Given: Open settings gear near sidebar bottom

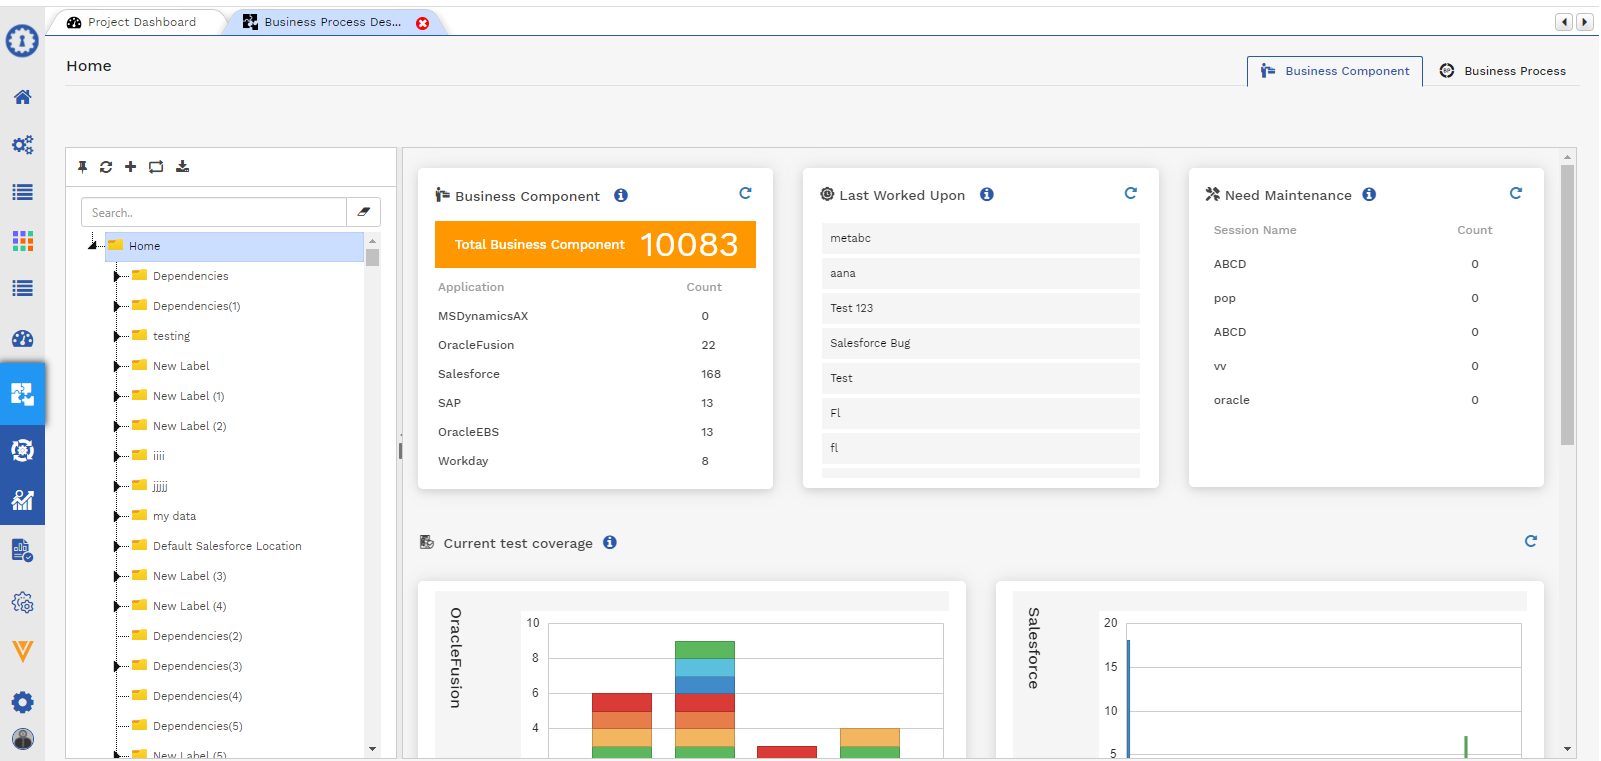Looking at the screenshot, I should (22, 702).
